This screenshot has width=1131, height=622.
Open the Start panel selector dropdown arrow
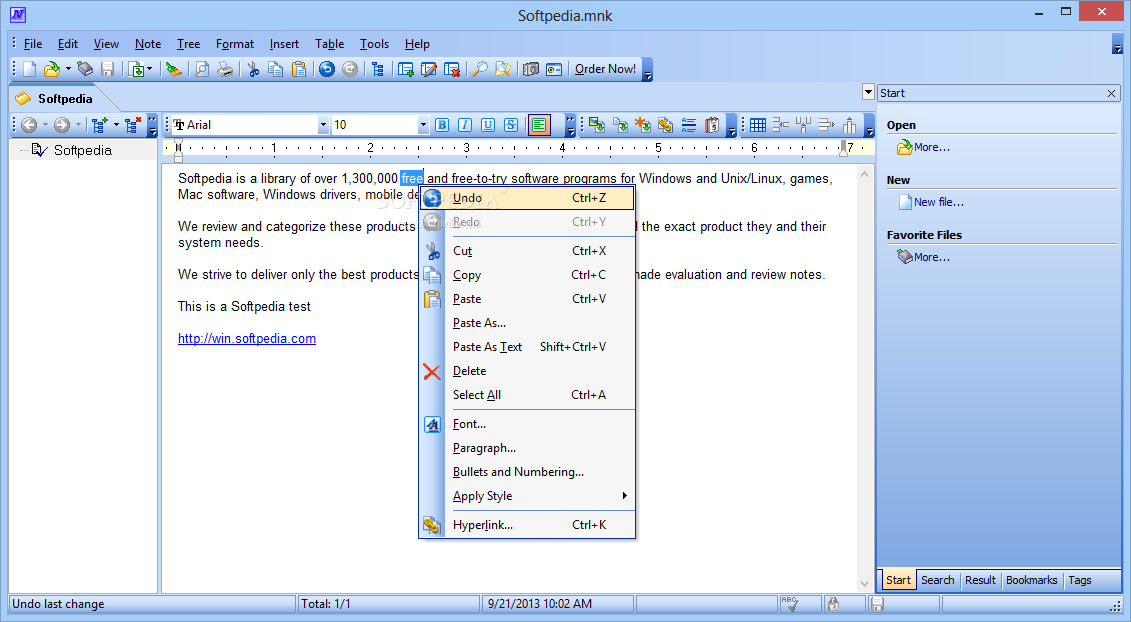pos(868,92)
